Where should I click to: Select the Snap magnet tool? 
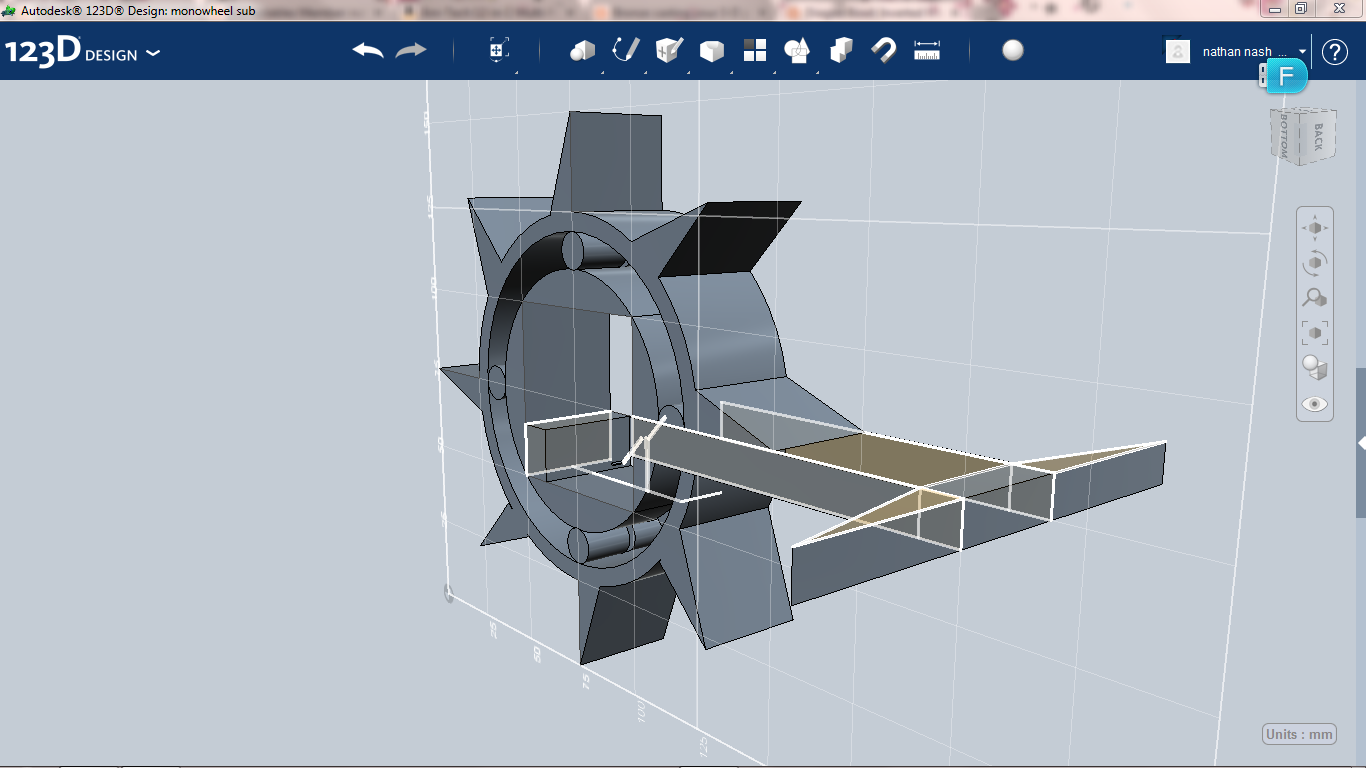point(884,51)
